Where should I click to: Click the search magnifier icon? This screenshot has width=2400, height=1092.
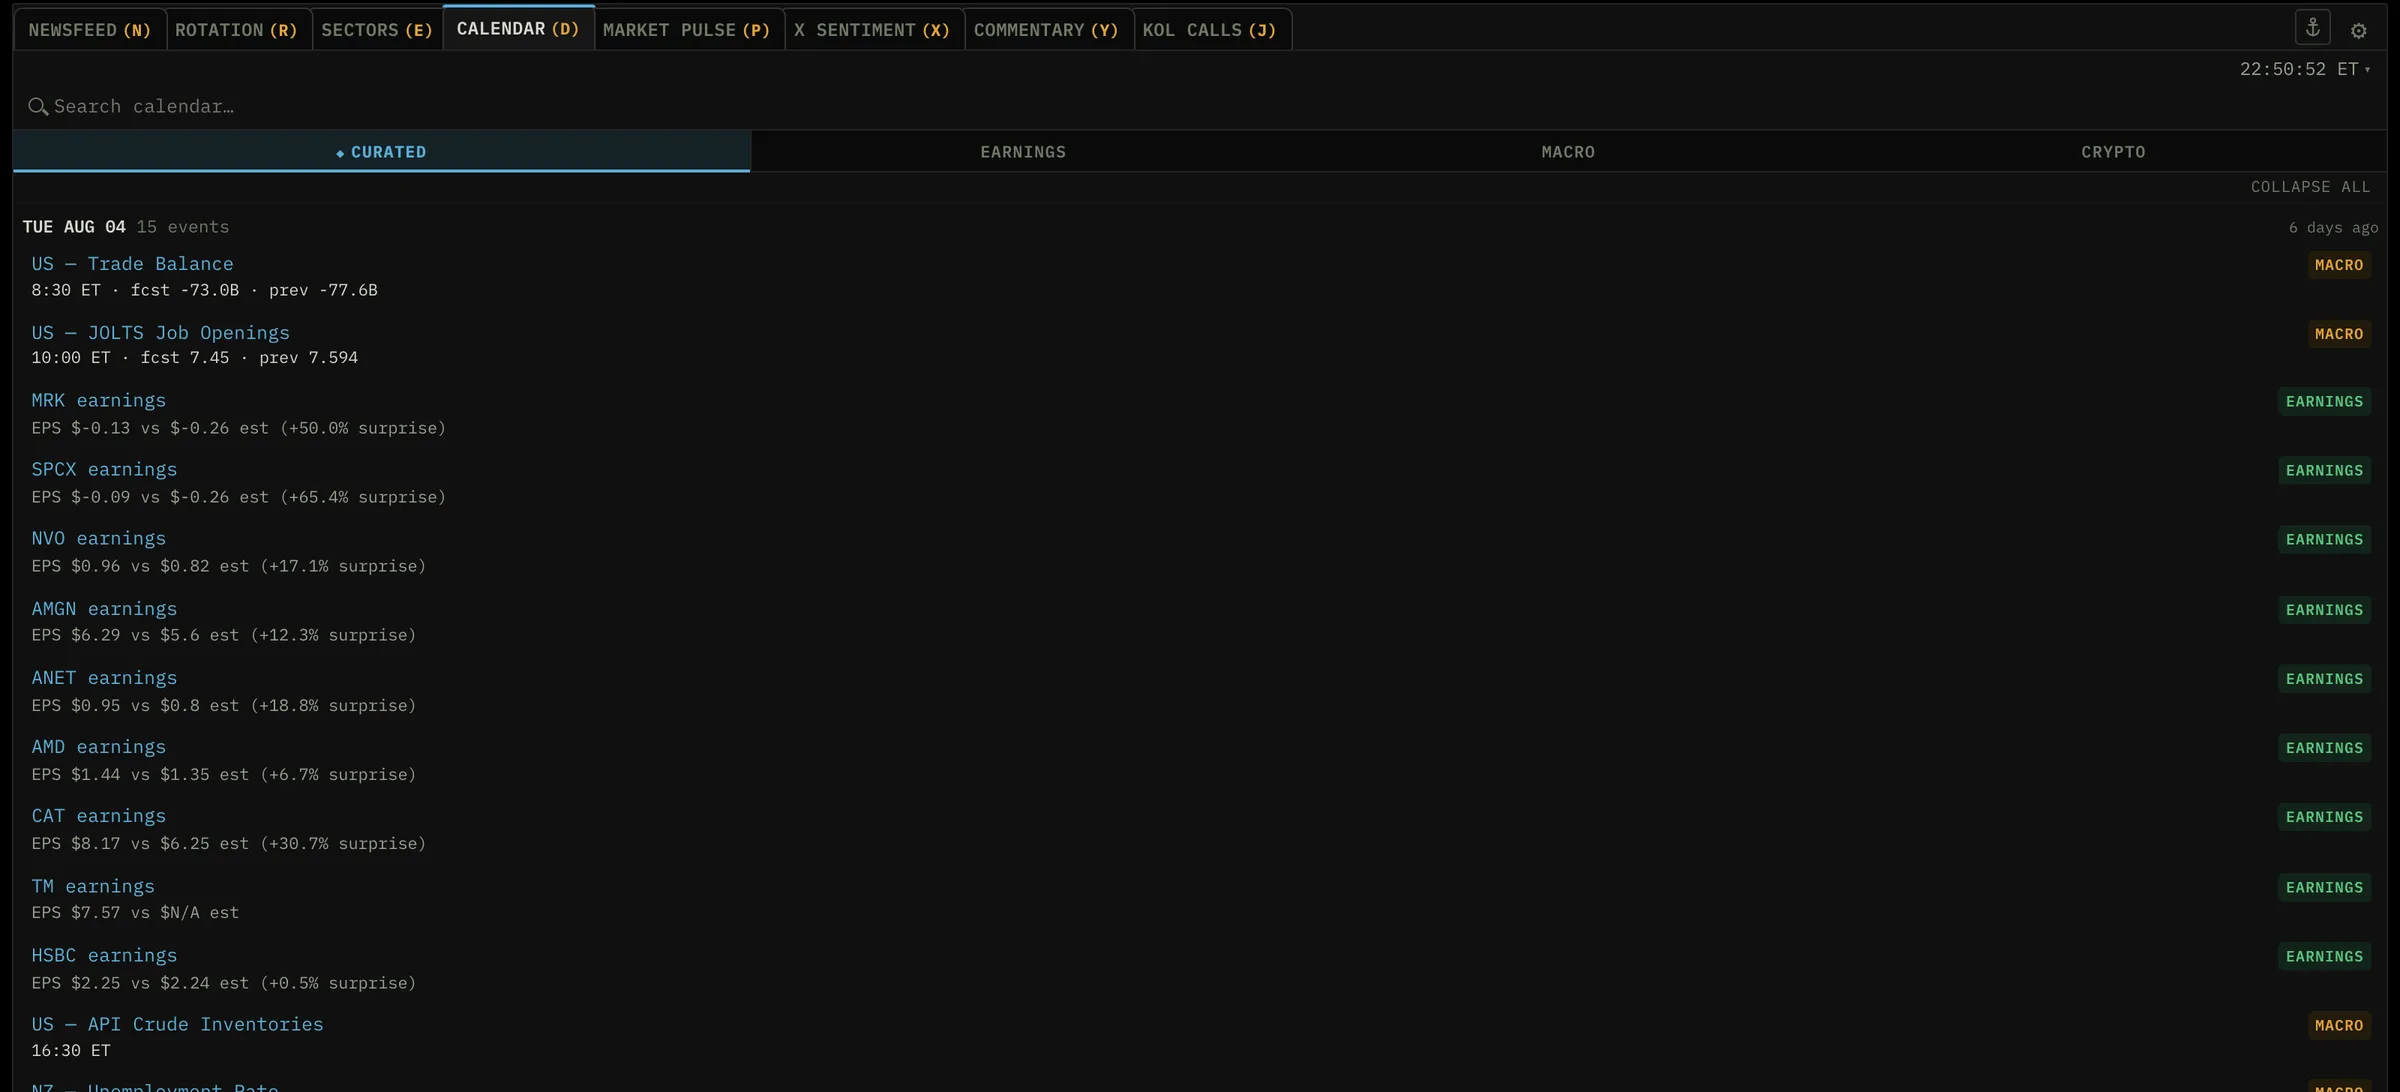tap(38, 106)
